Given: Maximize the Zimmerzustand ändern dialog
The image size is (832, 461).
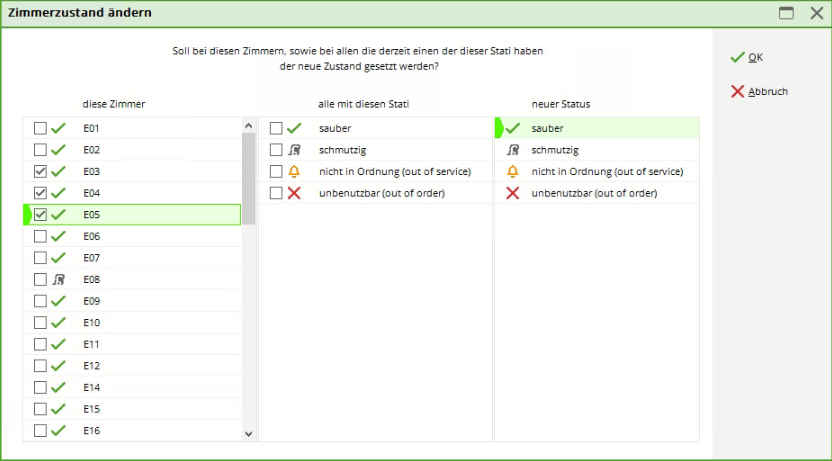Looking at the screenshot, I should click(787, 13).
